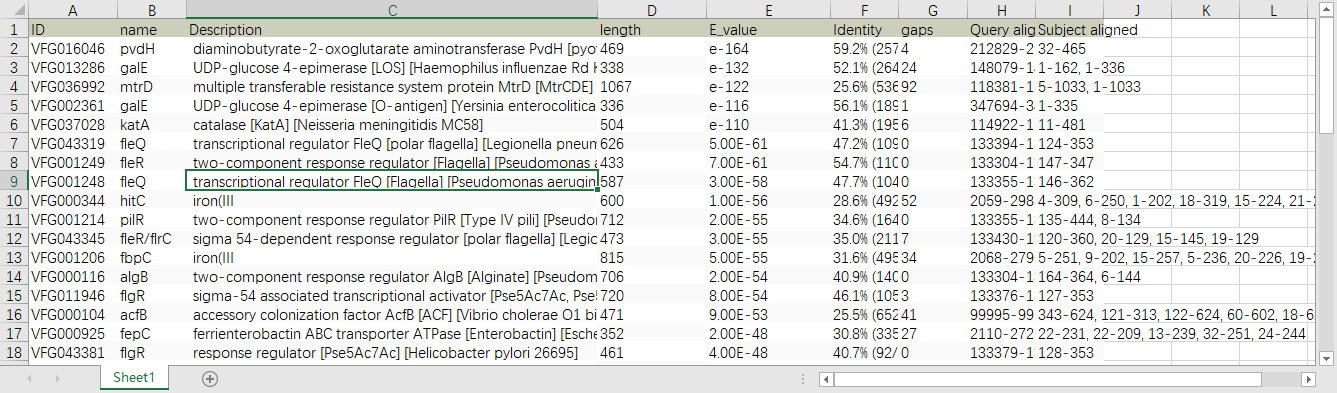Select column F header
Image resolution: width=1337 pixels, height=393 pixels.
864,10
